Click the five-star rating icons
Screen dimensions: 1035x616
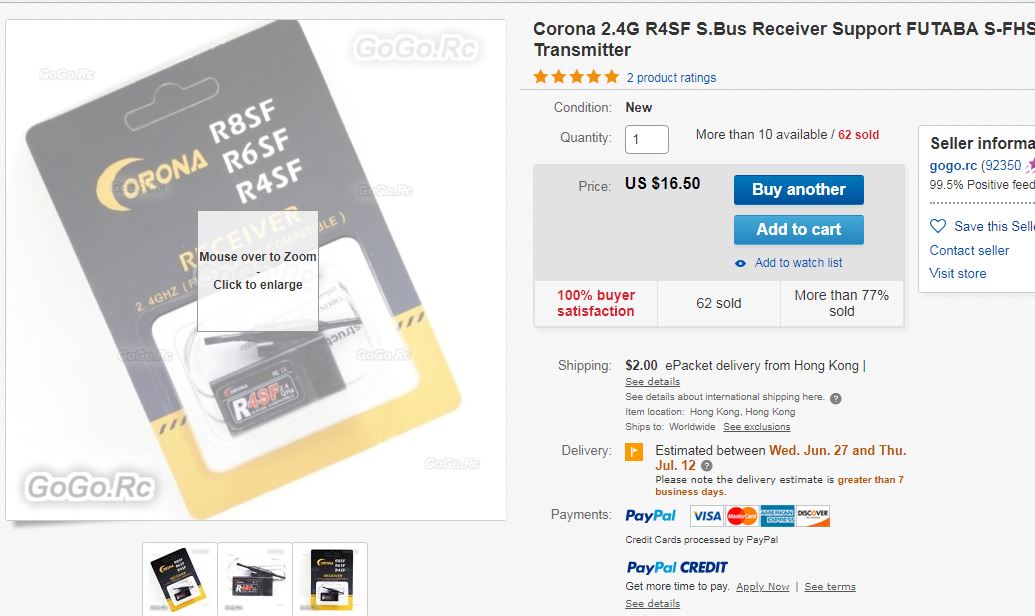[576, 77]
